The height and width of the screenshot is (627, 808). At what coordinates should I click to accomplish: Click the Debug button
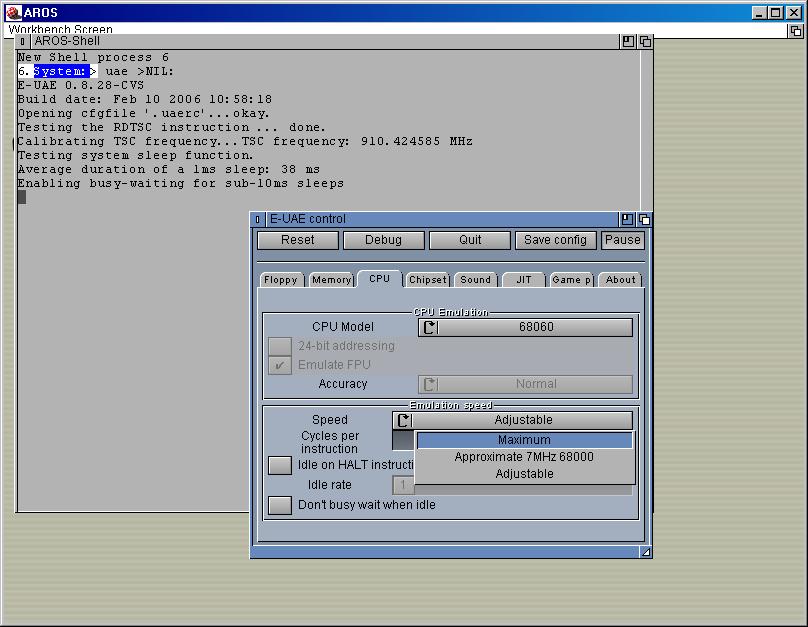point(383,240)
